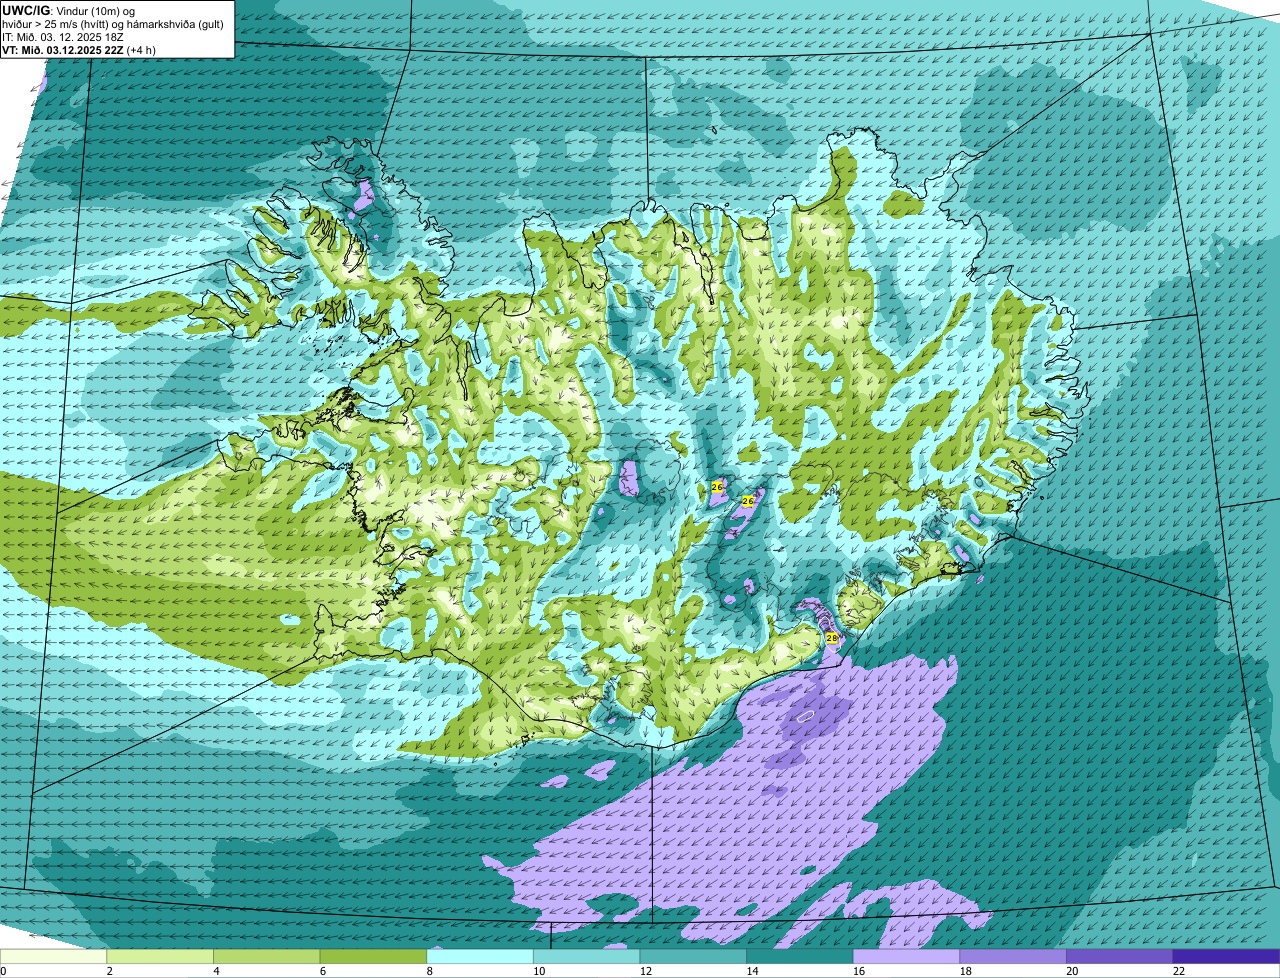The height and width of the screenshot is (978, 1280).
Task: Click the 14–16 m/s dark teal band
Action: (800, 956)
